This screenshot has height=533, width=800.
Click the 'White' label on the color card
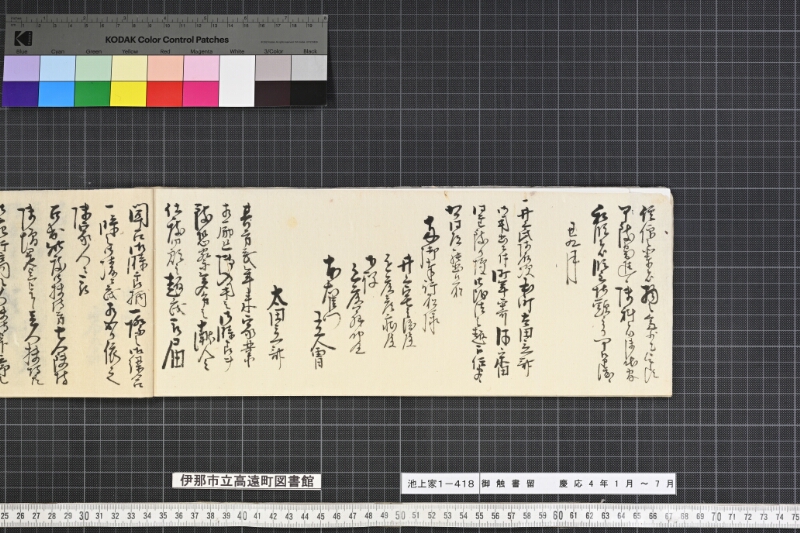point(237,52)
